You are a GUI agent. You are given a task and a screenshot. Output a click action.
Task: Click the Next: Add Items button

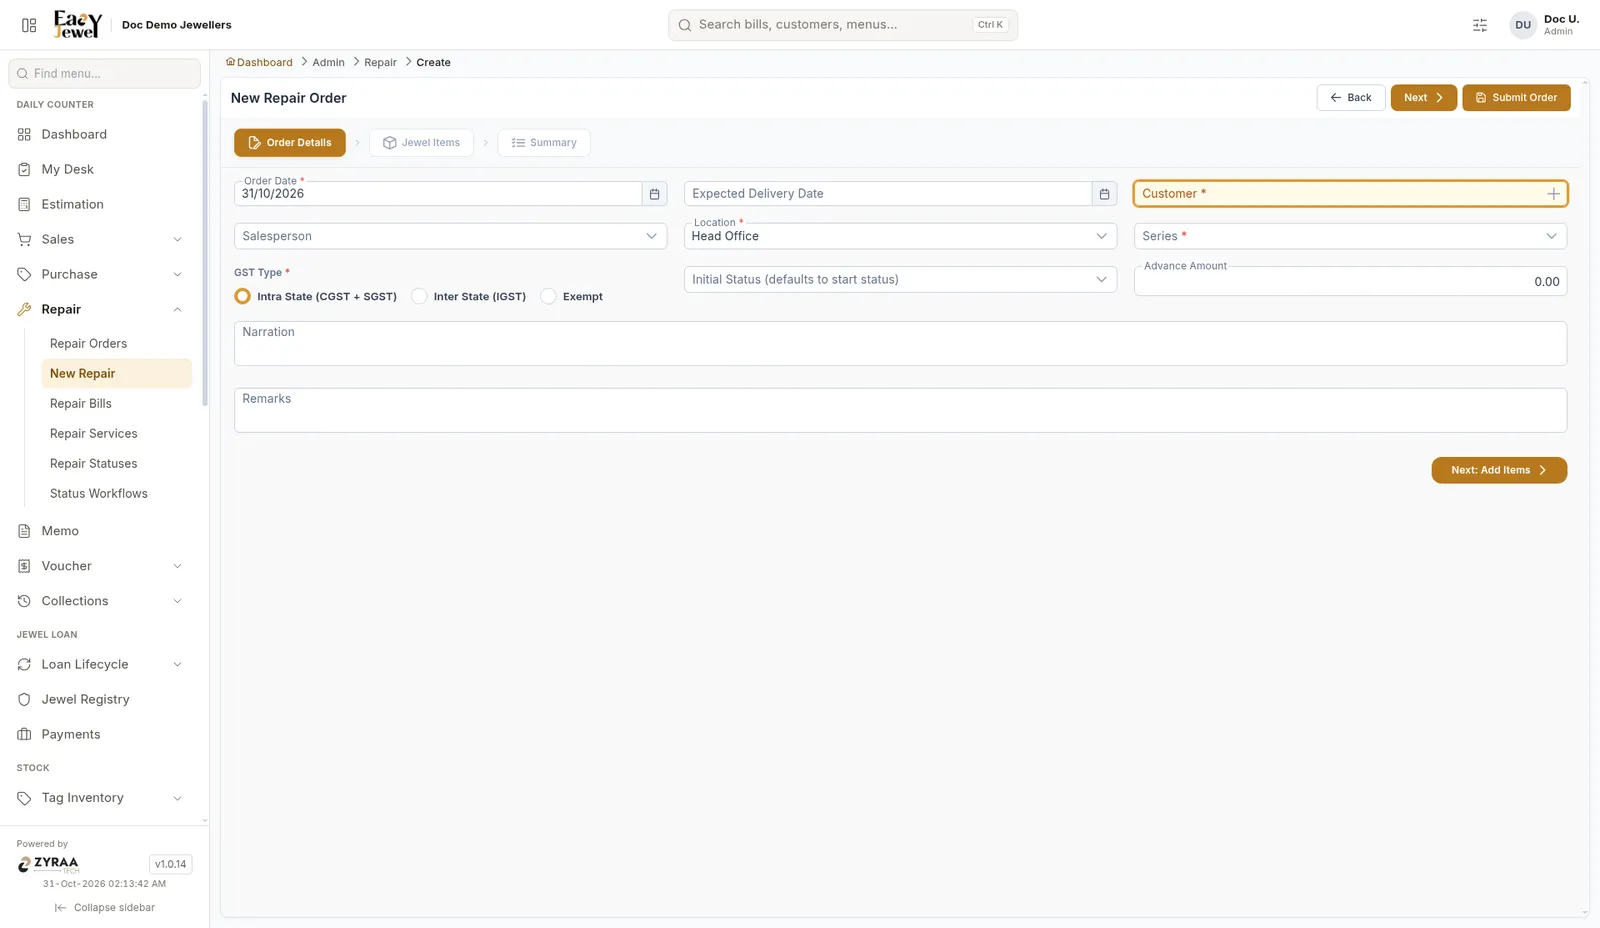click(x=1499, y=470)
